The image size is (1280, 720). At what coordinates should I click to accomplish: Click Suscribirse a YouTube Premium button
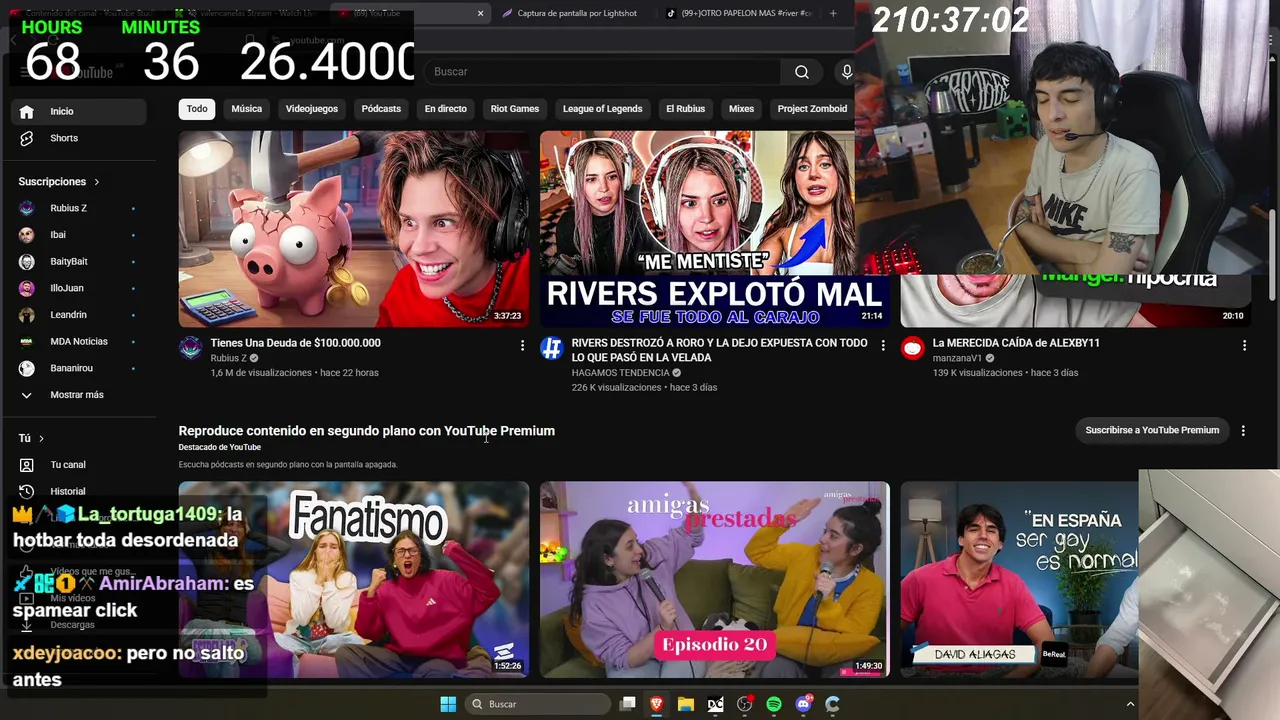[x=1152, y=430]
